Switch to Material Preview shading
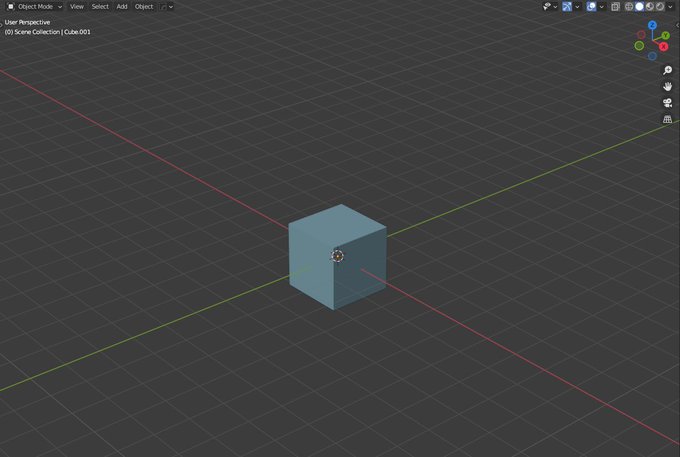Image resolution: width=680 pixels, height=457 pixels. [x=650, y=7]
